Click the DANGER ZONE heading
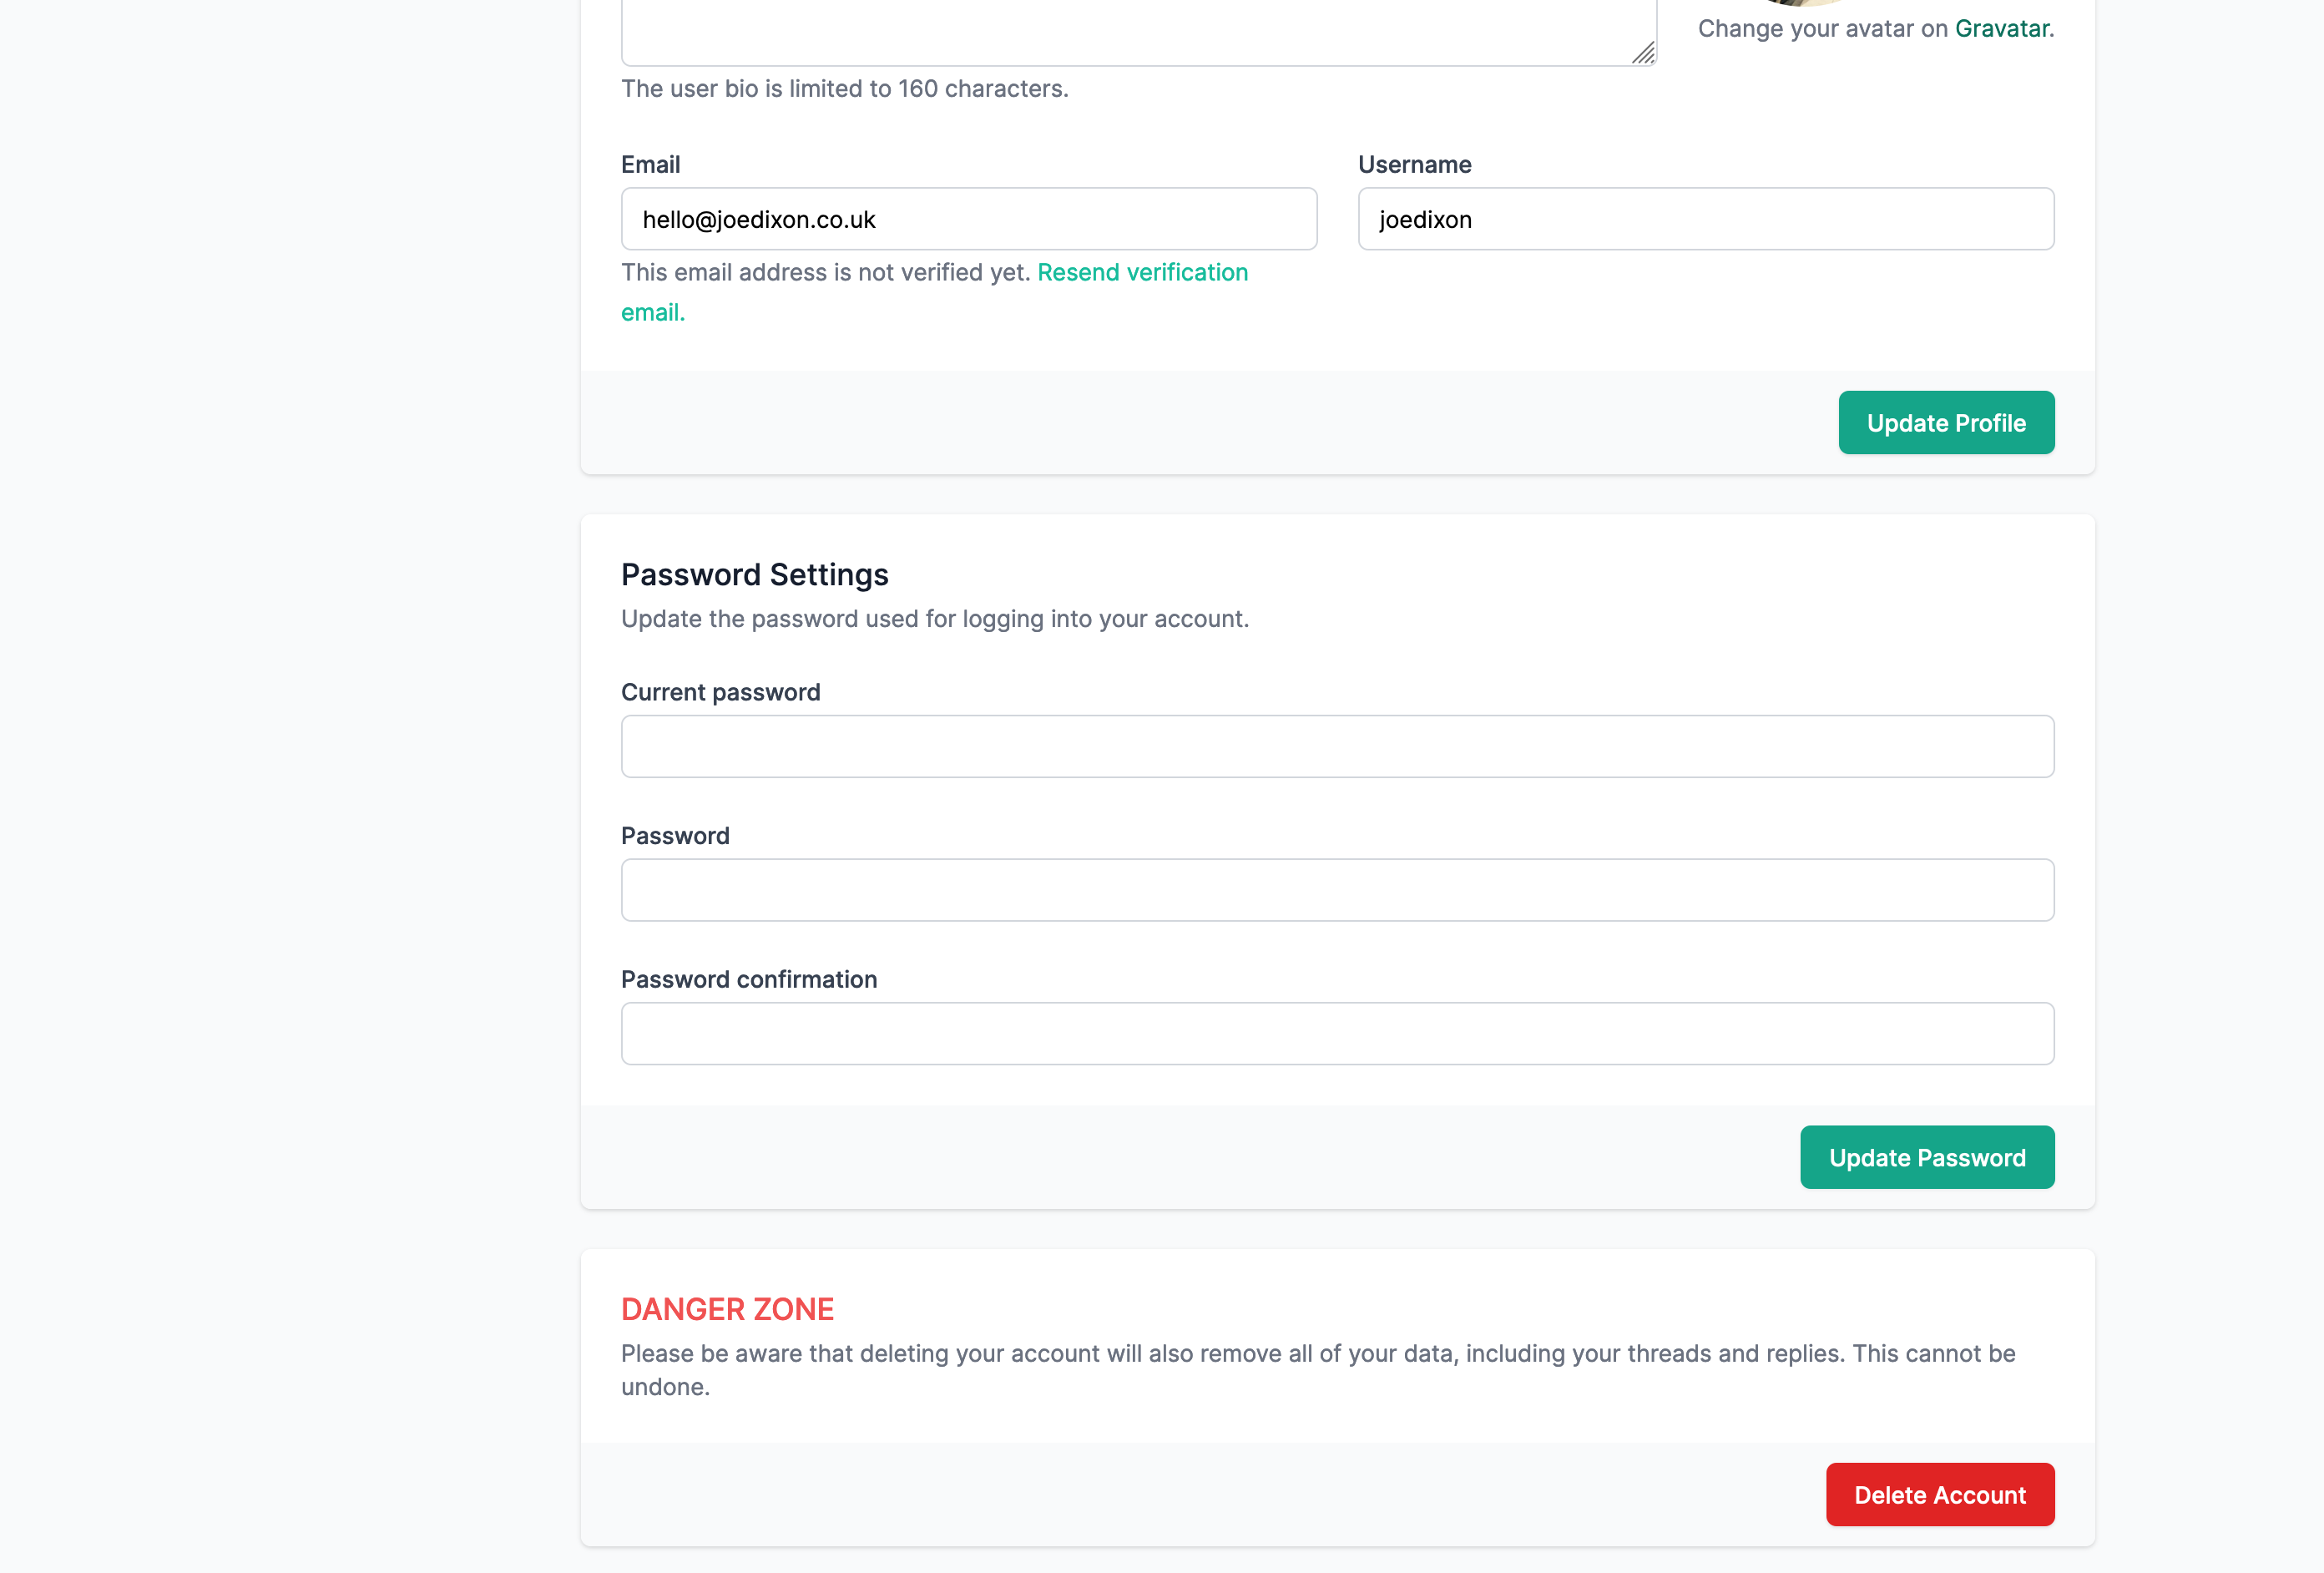This screenshot has height=1573, width=2324. point(727,1309)
